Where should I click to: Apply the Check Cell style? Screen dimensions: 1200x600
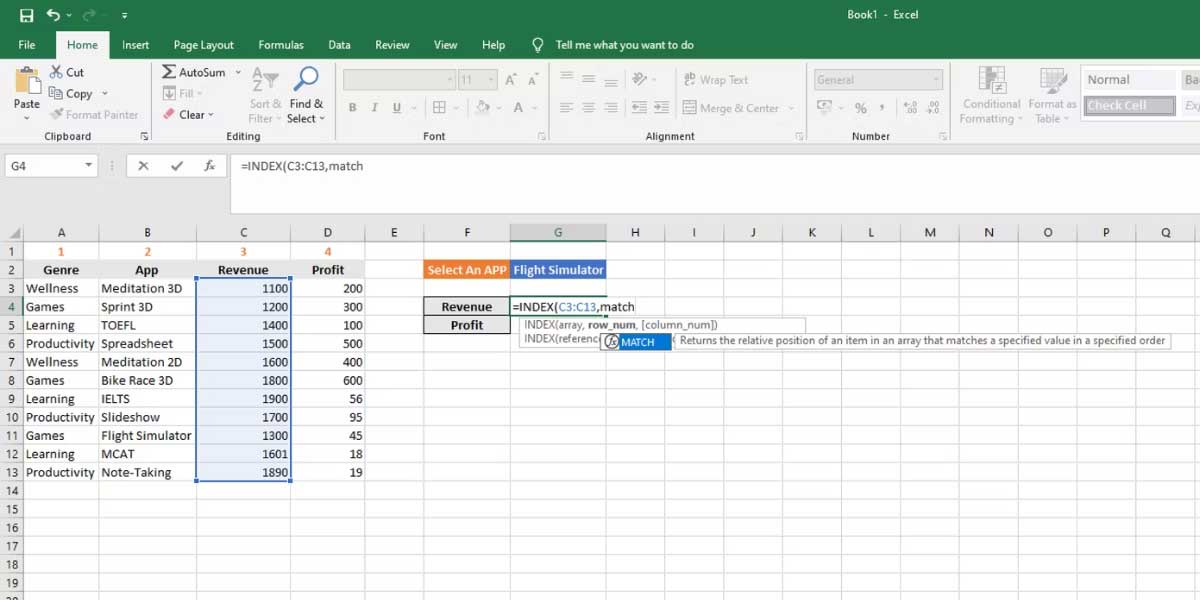(1128, 105)
